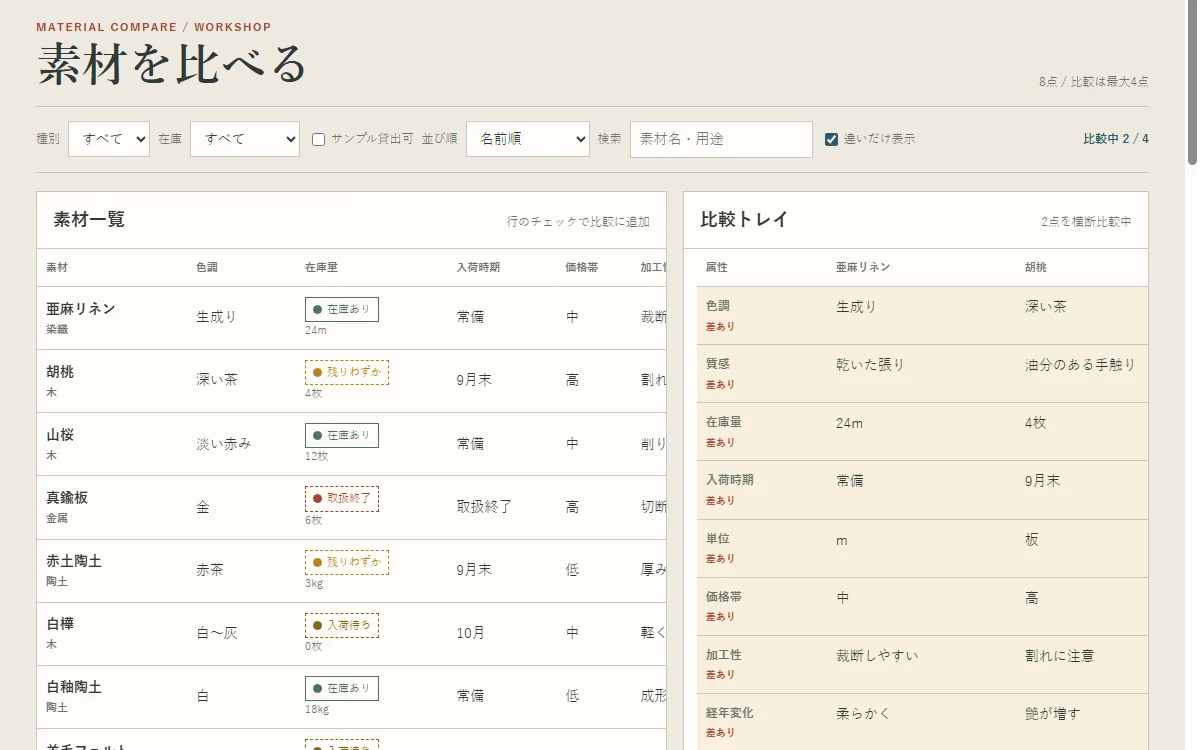Screen dimensions: 1200x750
Task: Click the 白釉陶土 row name
Action: [x=74, y=687]
